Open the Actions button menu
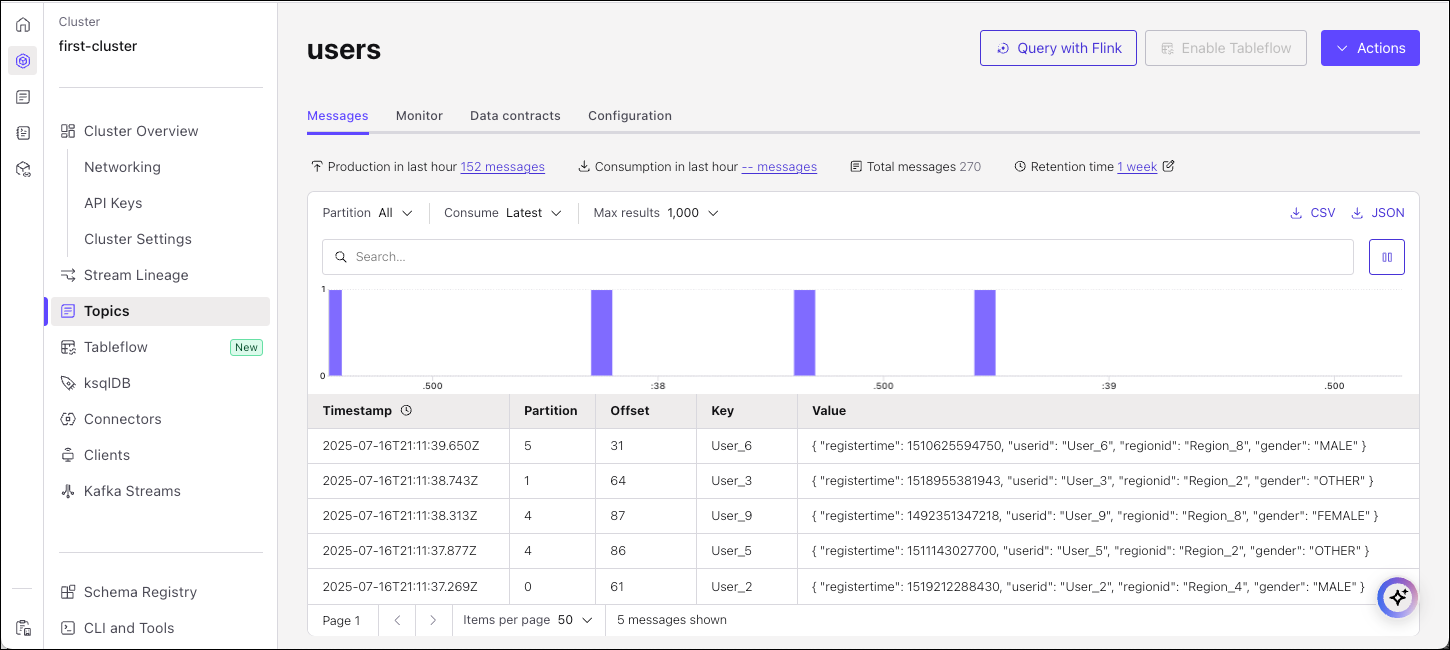Screen dimensions: 1450x650 point(1370,48)
